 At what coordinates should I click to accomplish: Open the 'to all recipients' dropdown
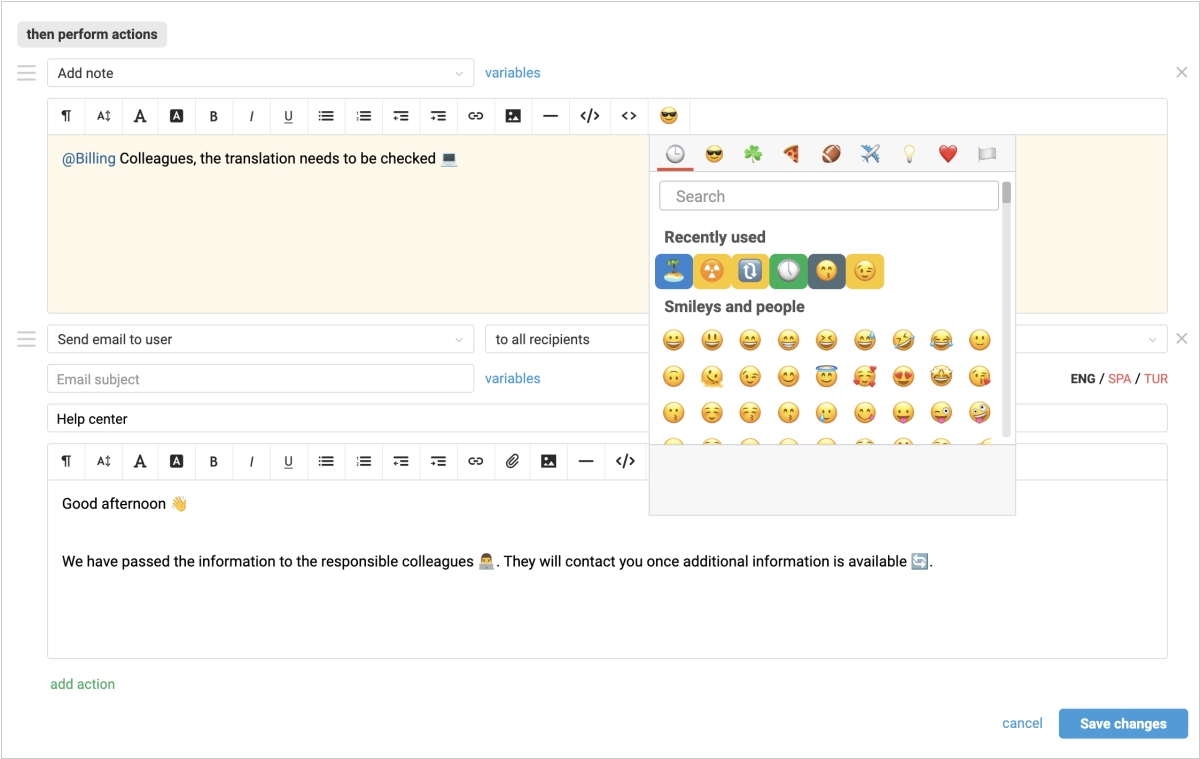[566, 339]
